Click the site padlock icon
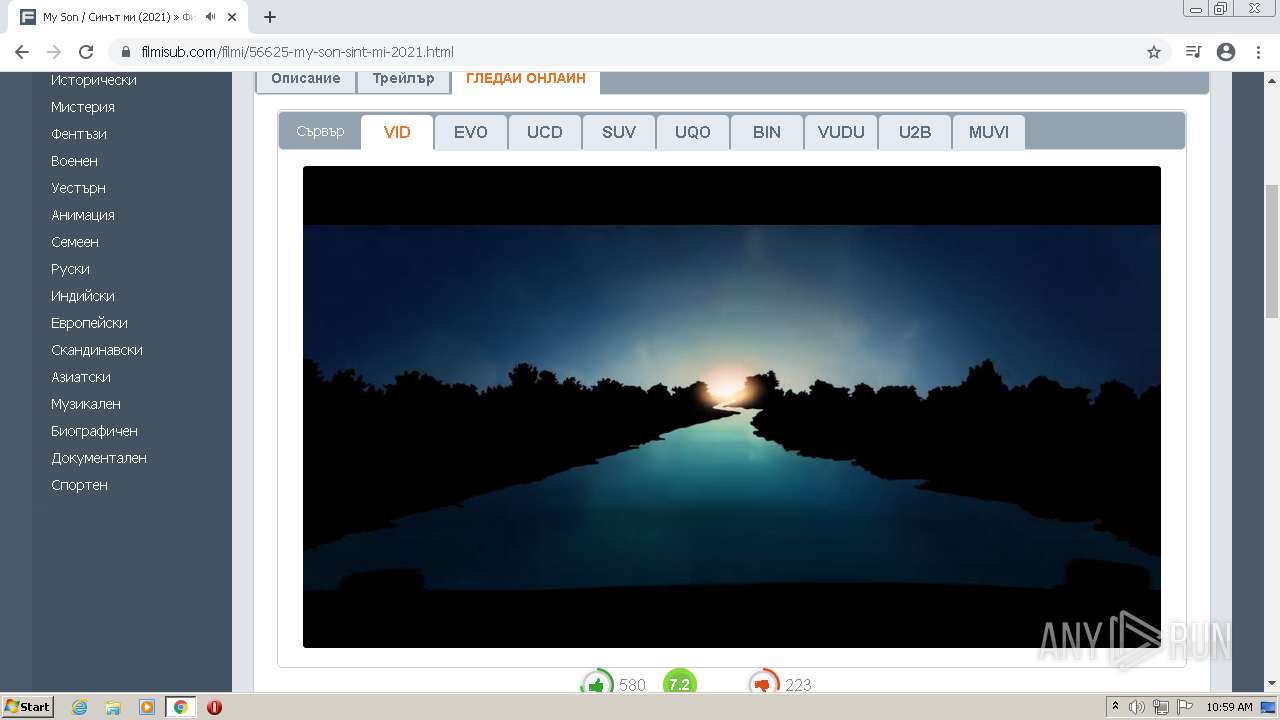Screen dimensions: 1280x720 126,52
